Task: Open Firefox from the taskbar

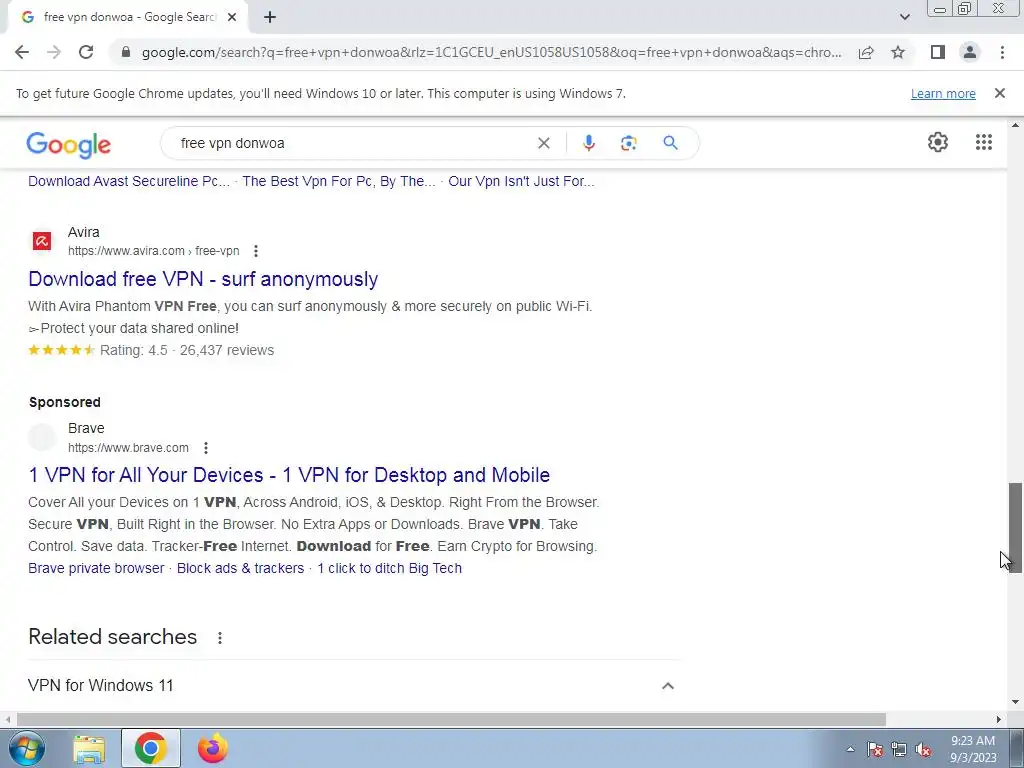Action: (x=213, y=748)
